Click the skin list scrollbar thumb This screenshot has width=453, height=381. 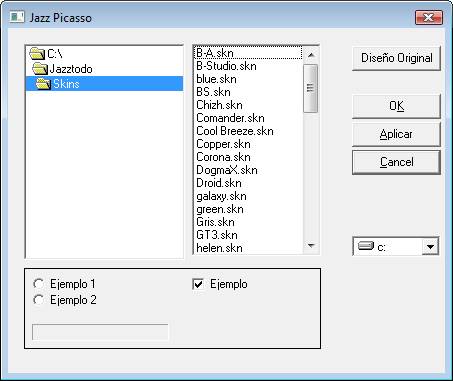(x=310, y=88)
